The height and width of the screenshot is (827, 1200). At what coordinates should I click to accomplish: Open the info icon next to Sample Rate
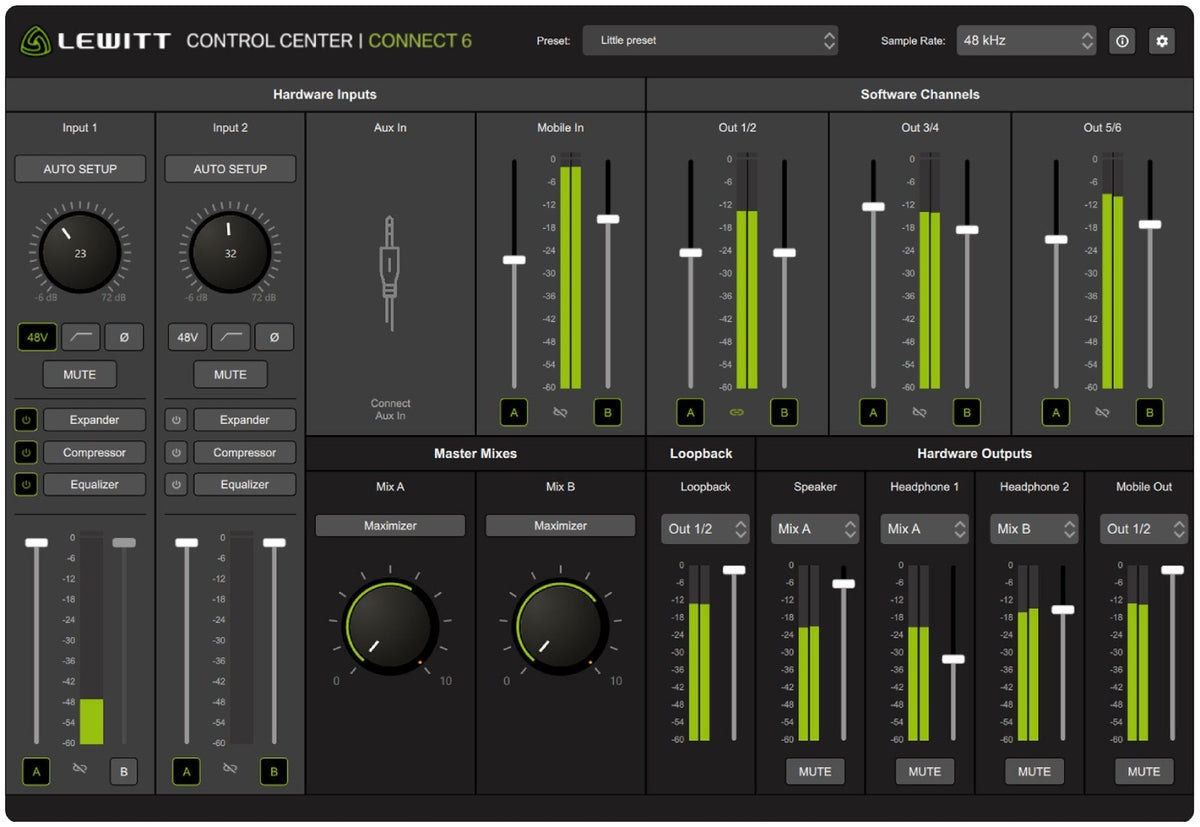point(1122,41)
